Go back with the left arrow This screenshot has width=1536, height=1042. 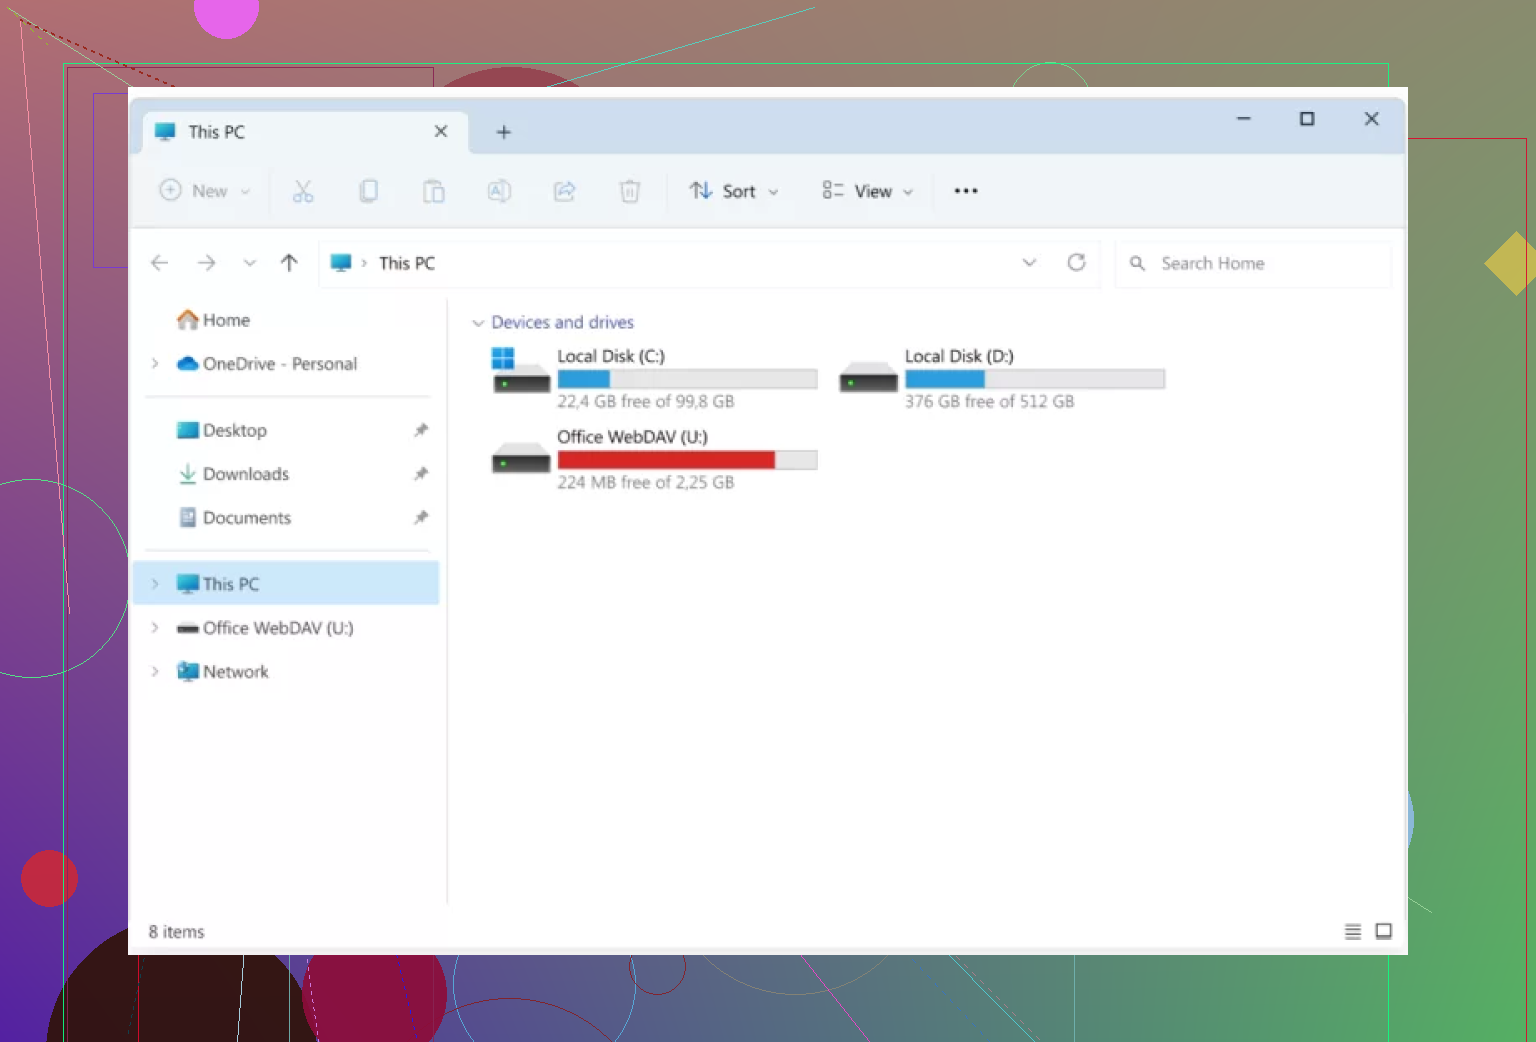(x=159, y=263)
